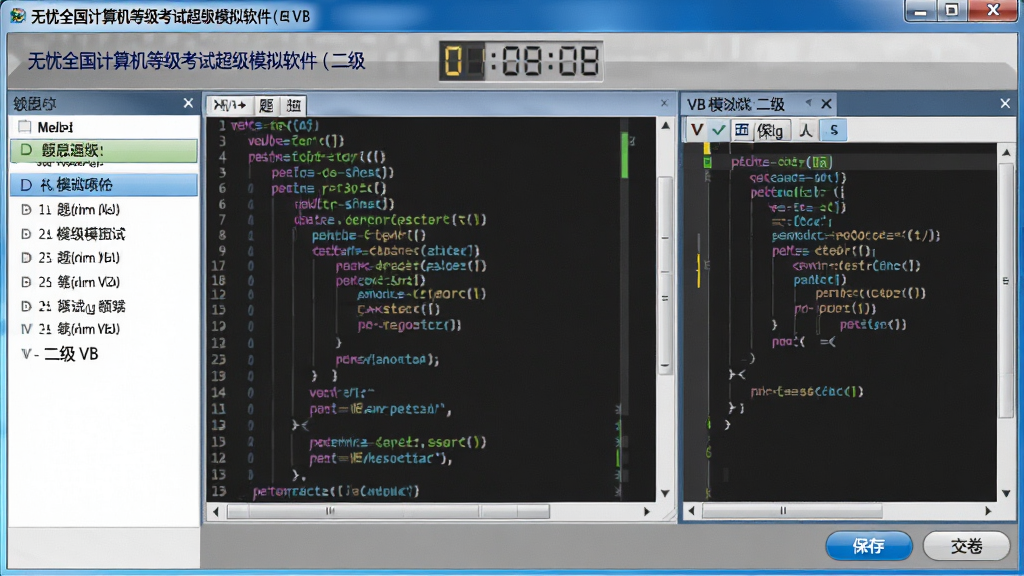Viewport: 1024px width, 576px height.
Task: Click center editor vertical scrollbar up arrow
Action: [x=665, y=125]
